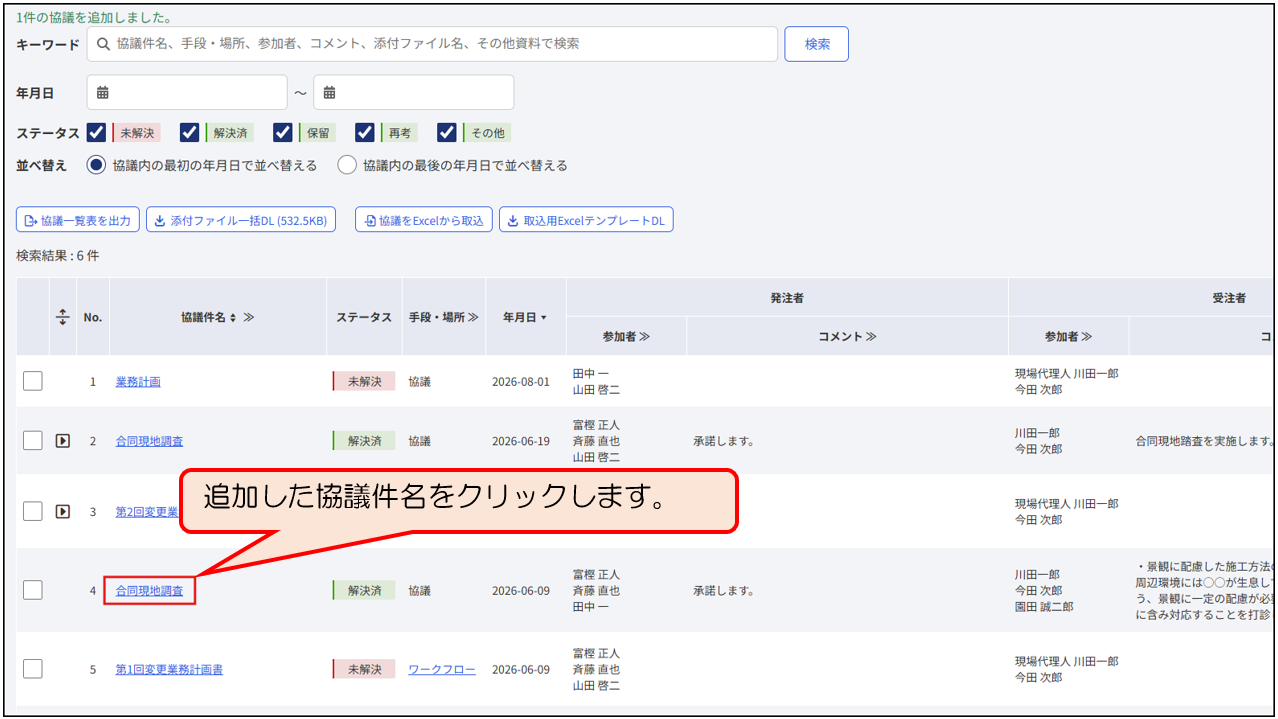1278x719 pixels.
Task: Toggle the 未解決 status checkbox
Action: tap(96, 133)
